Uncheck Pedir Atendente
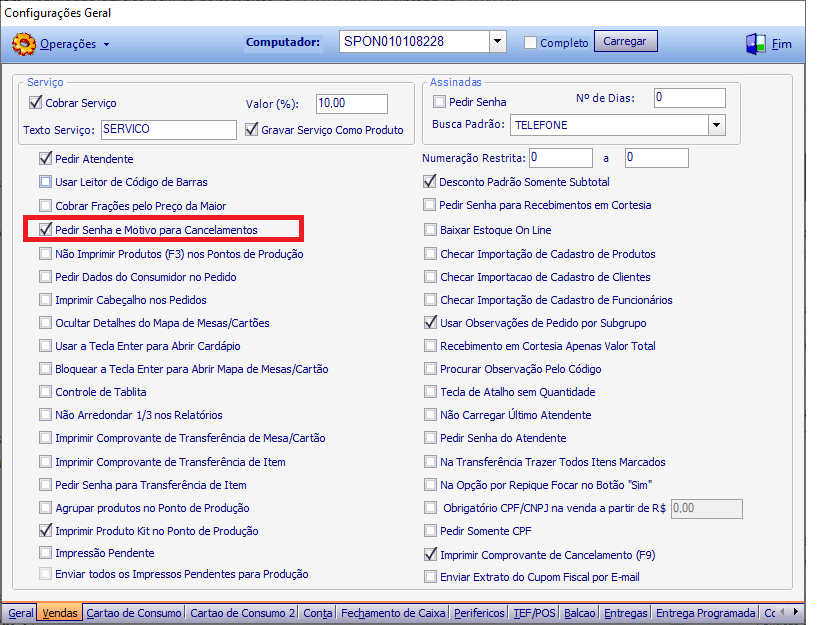Screen dimensions: 819x625 (x=45, y=158)
